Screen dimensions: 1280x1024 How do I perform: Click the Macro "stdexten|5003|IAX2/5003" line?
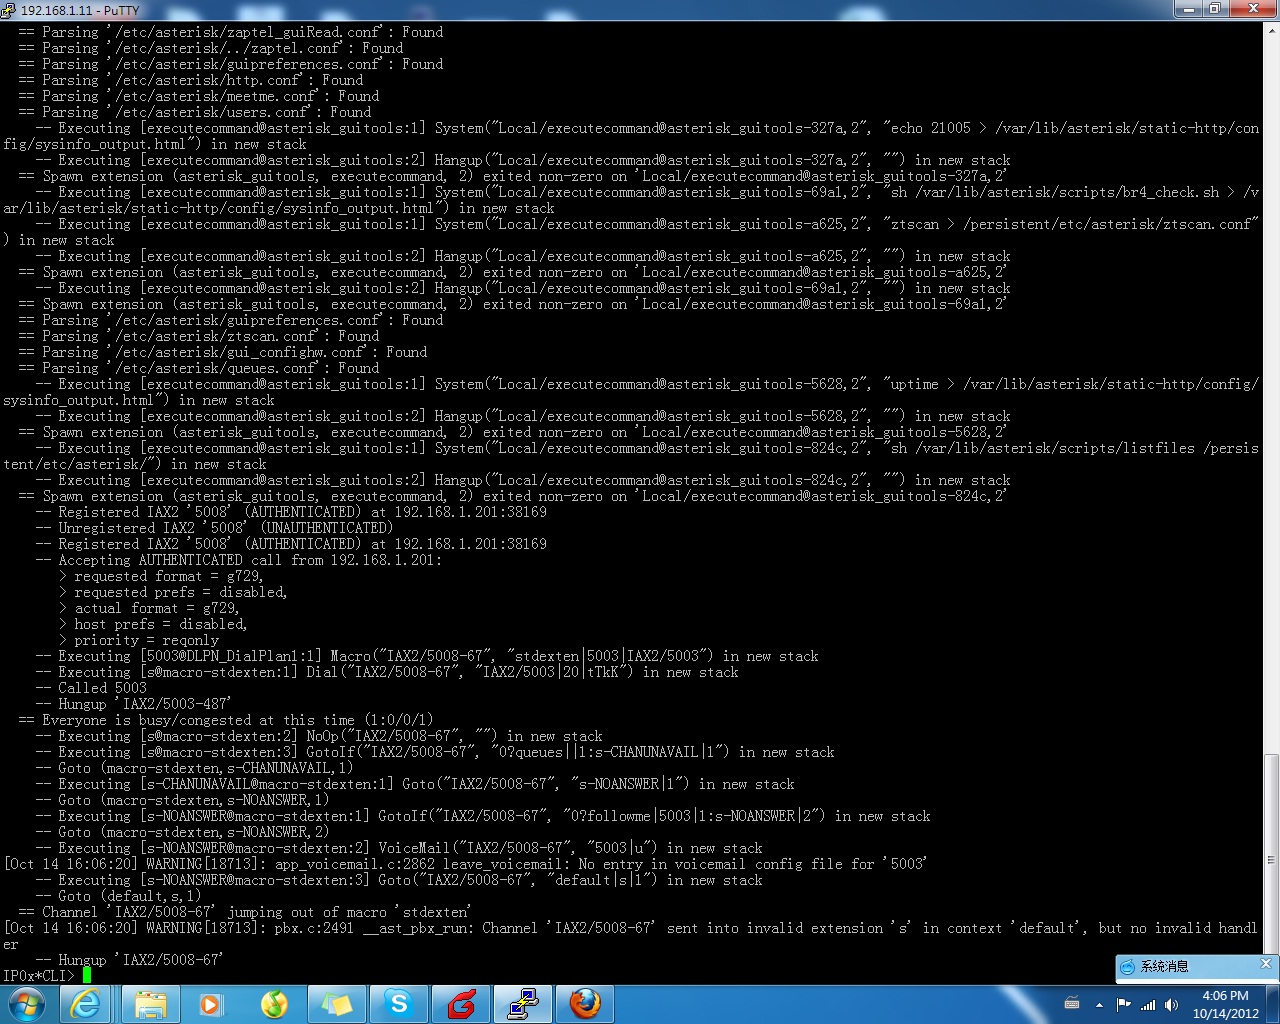(427, 656)
